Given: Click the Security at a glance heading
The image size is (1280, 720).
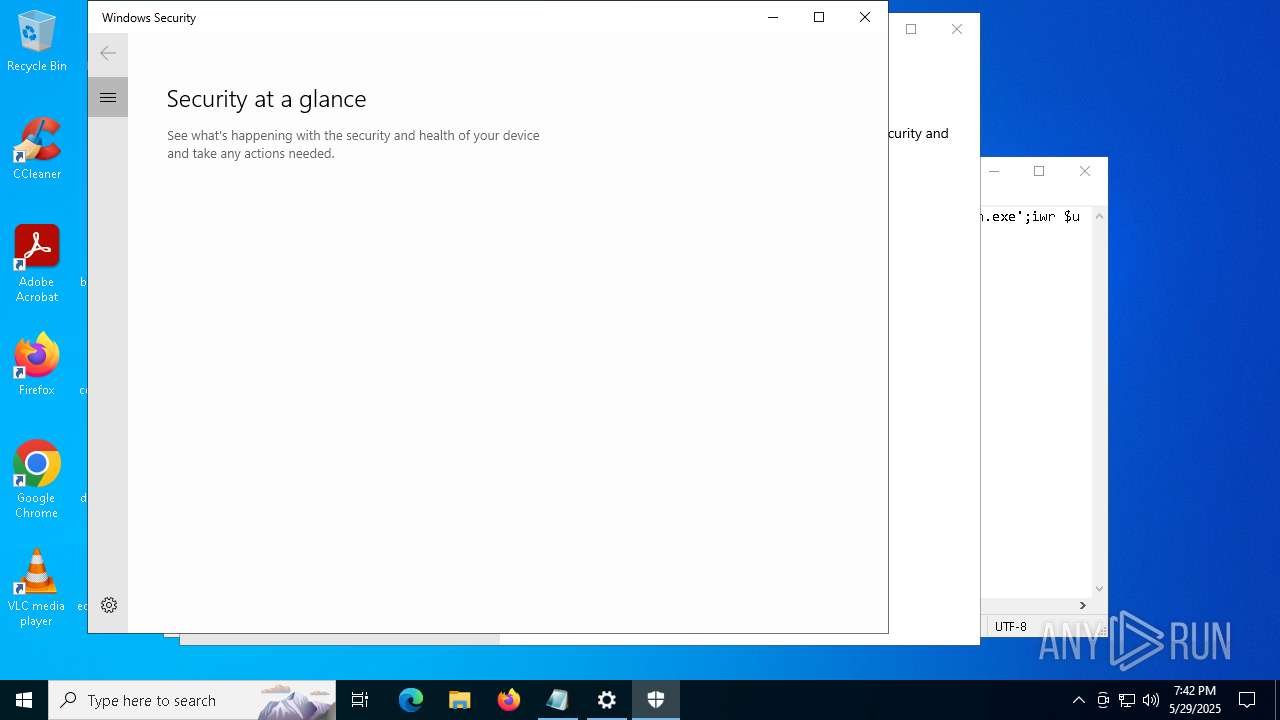Looking at the screenshot, I should click(x=267, y=99).
